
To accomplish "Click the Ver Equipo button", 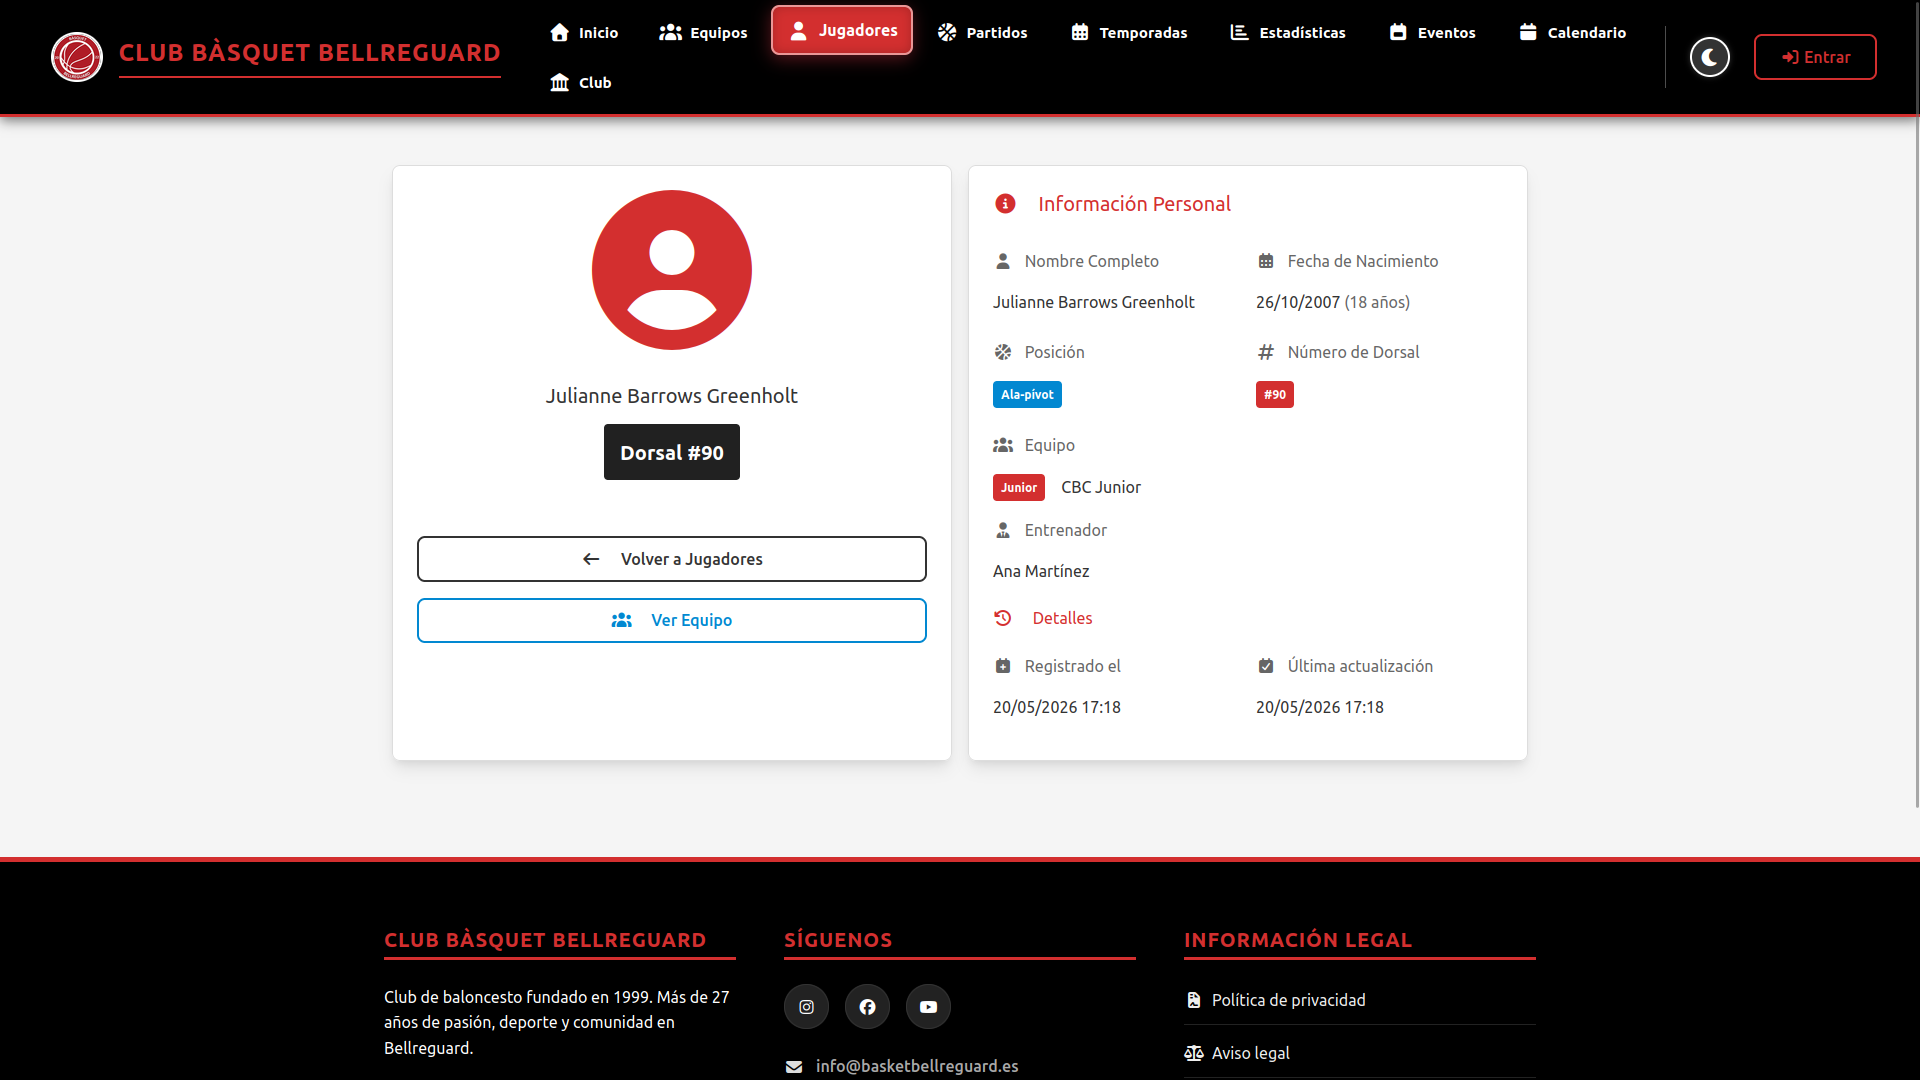I will [672, 620].
